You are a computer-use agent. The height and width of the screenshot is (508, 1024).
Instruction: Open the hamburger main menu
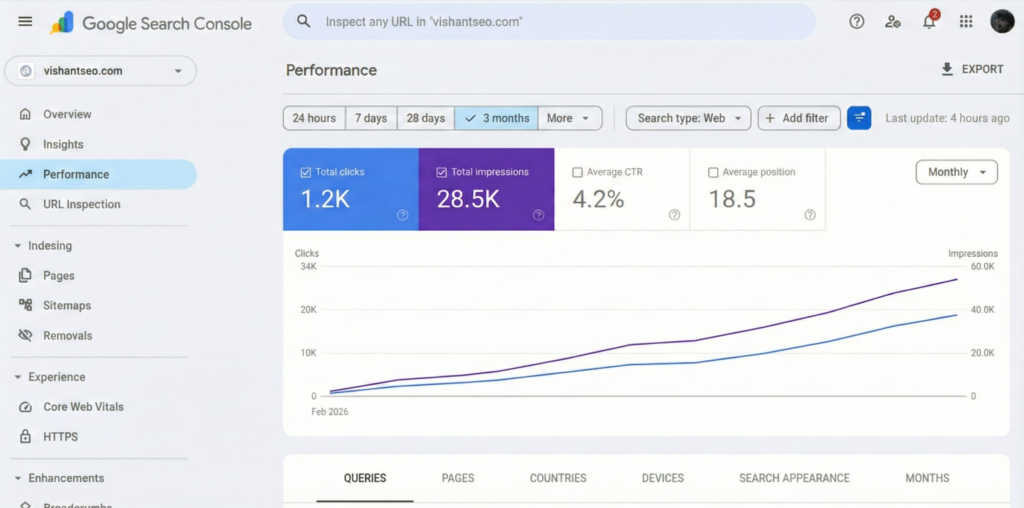[25, 22]
